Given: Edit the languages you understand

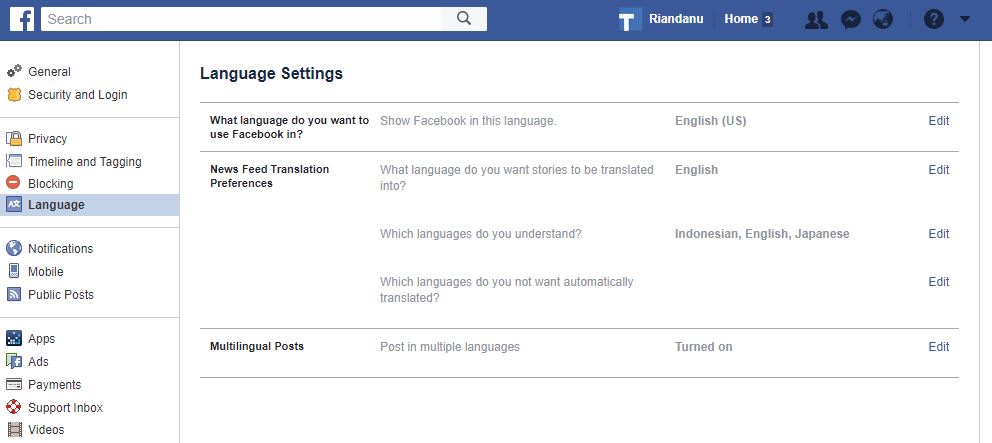Looking at the screenshot, I should [938, 234].
